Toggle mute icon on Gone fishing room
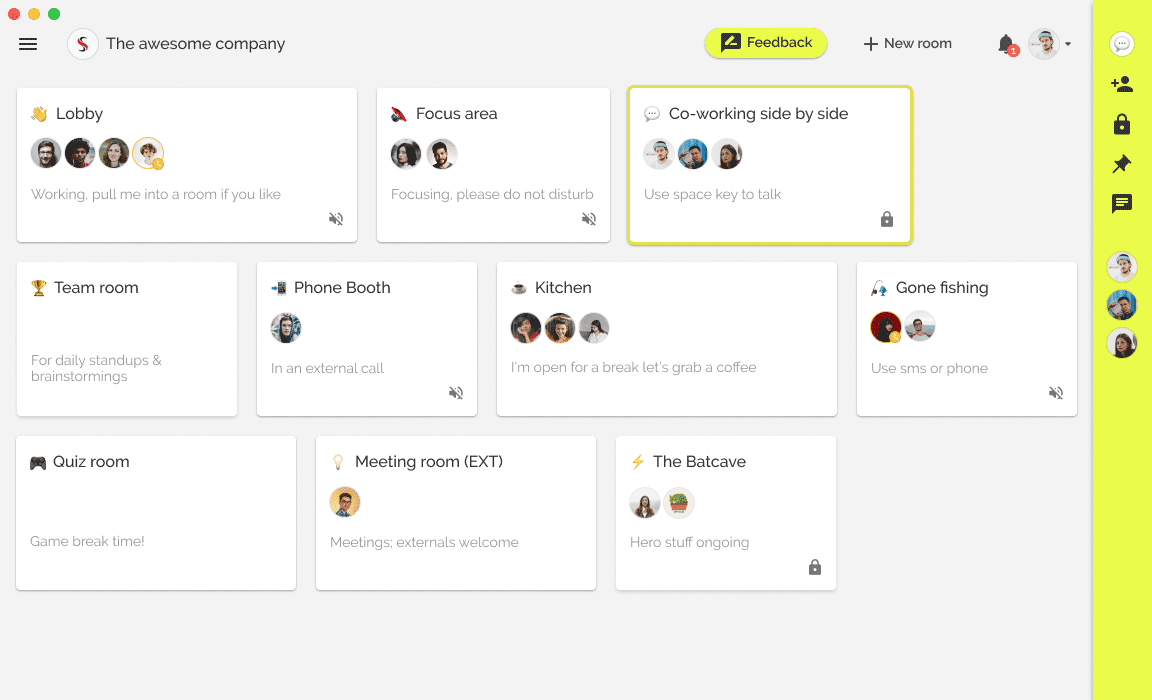The width and height of the screenshot is (1152, 700). (x=1056, y=393)
